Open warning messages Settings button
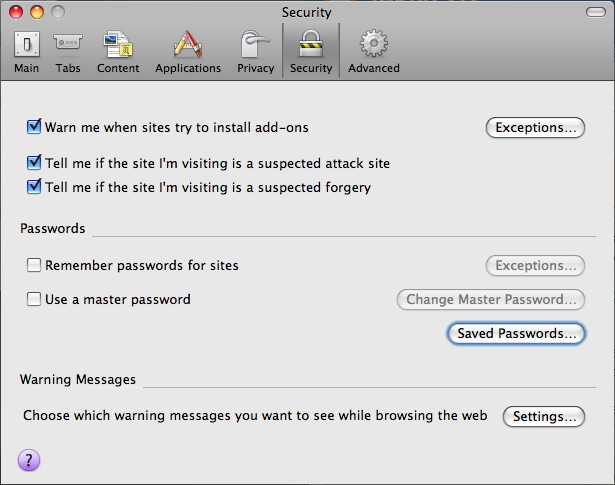This screenshot has width=615, height=485. pyautogui.click(x=544, y=416)
